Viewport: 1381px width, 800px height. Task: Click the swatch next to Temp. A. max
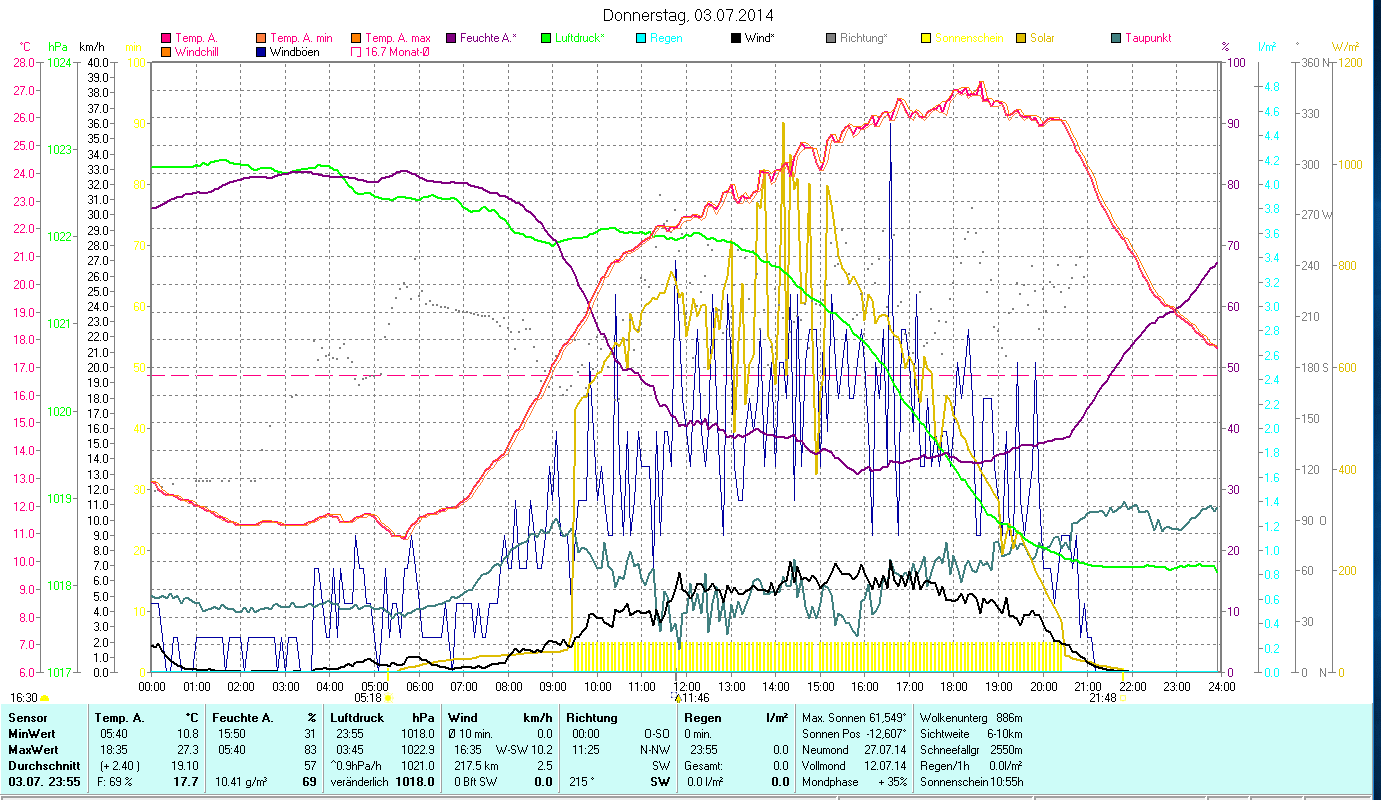point(355,38)
